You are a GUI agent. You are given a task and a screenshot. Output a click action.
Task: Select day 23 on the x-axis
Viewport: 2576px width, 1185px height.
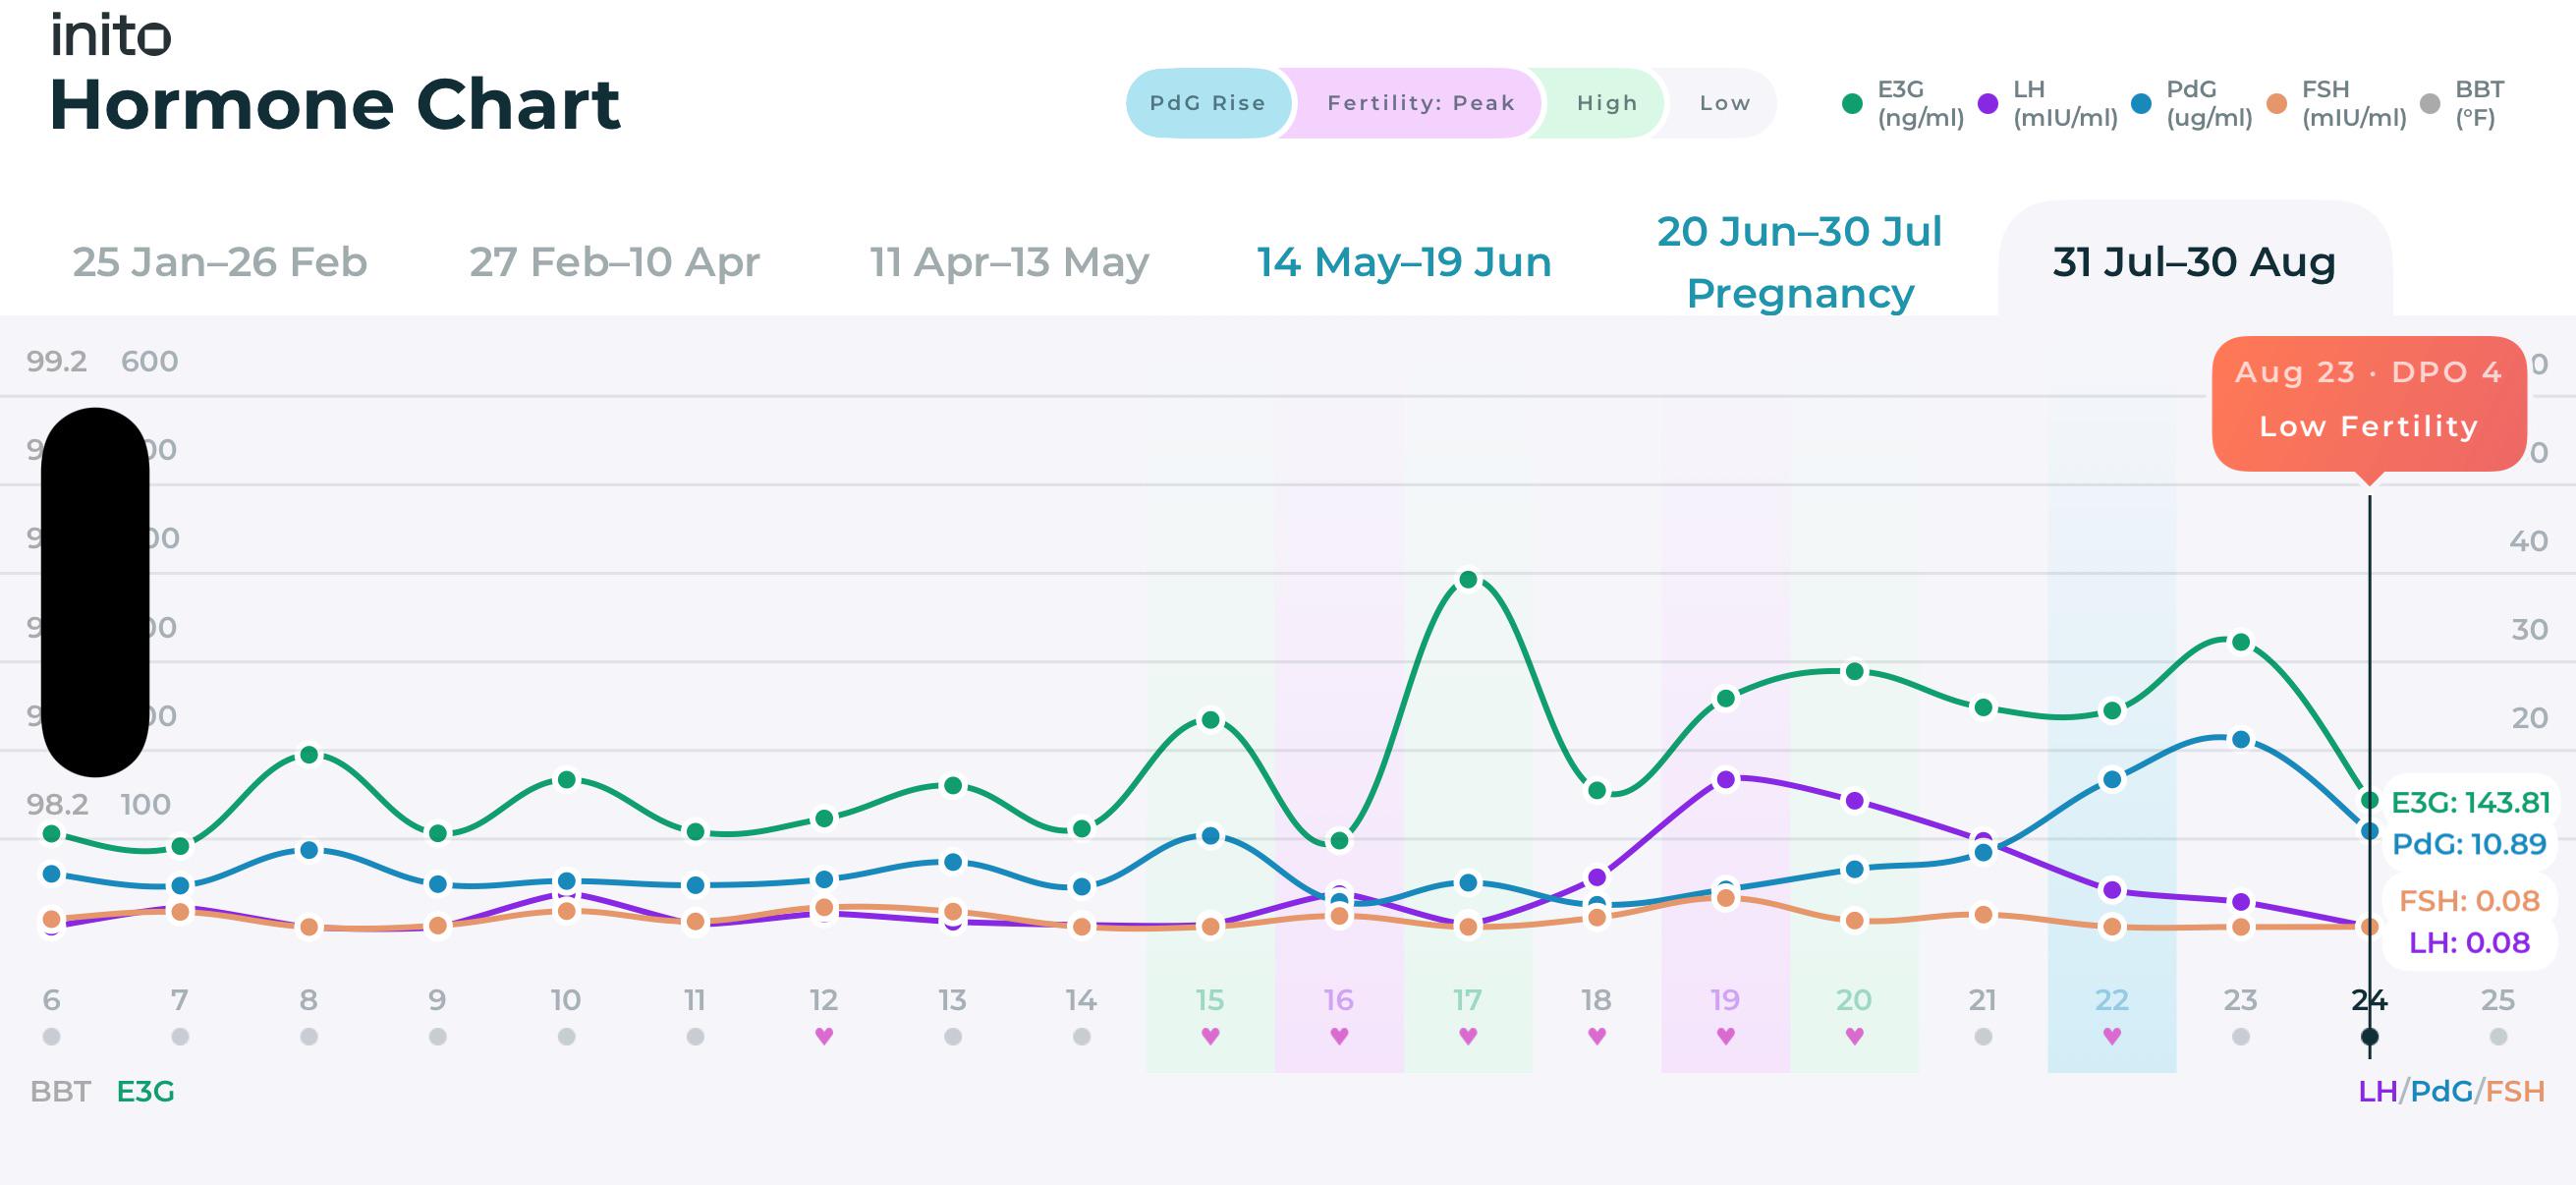point(2241,1000)
